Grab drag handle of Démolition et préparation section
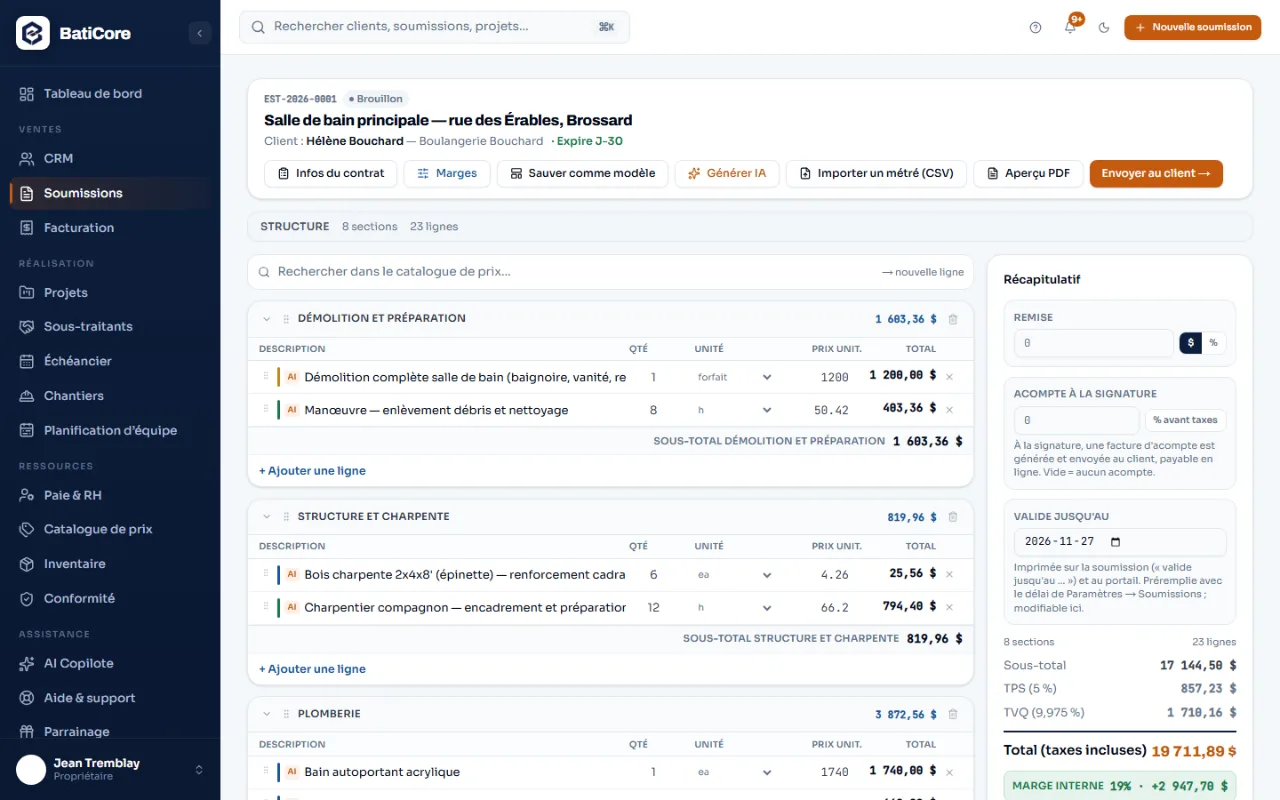1280x800 pixels. (286, 319)
